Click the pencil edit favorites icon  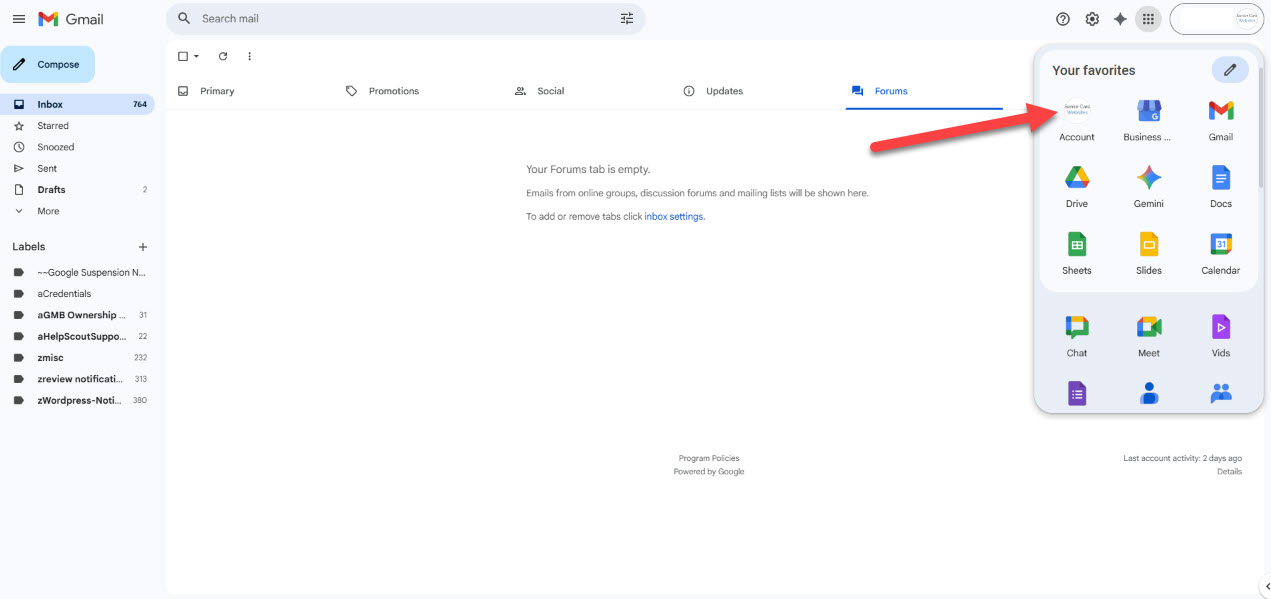(1230, 70)
